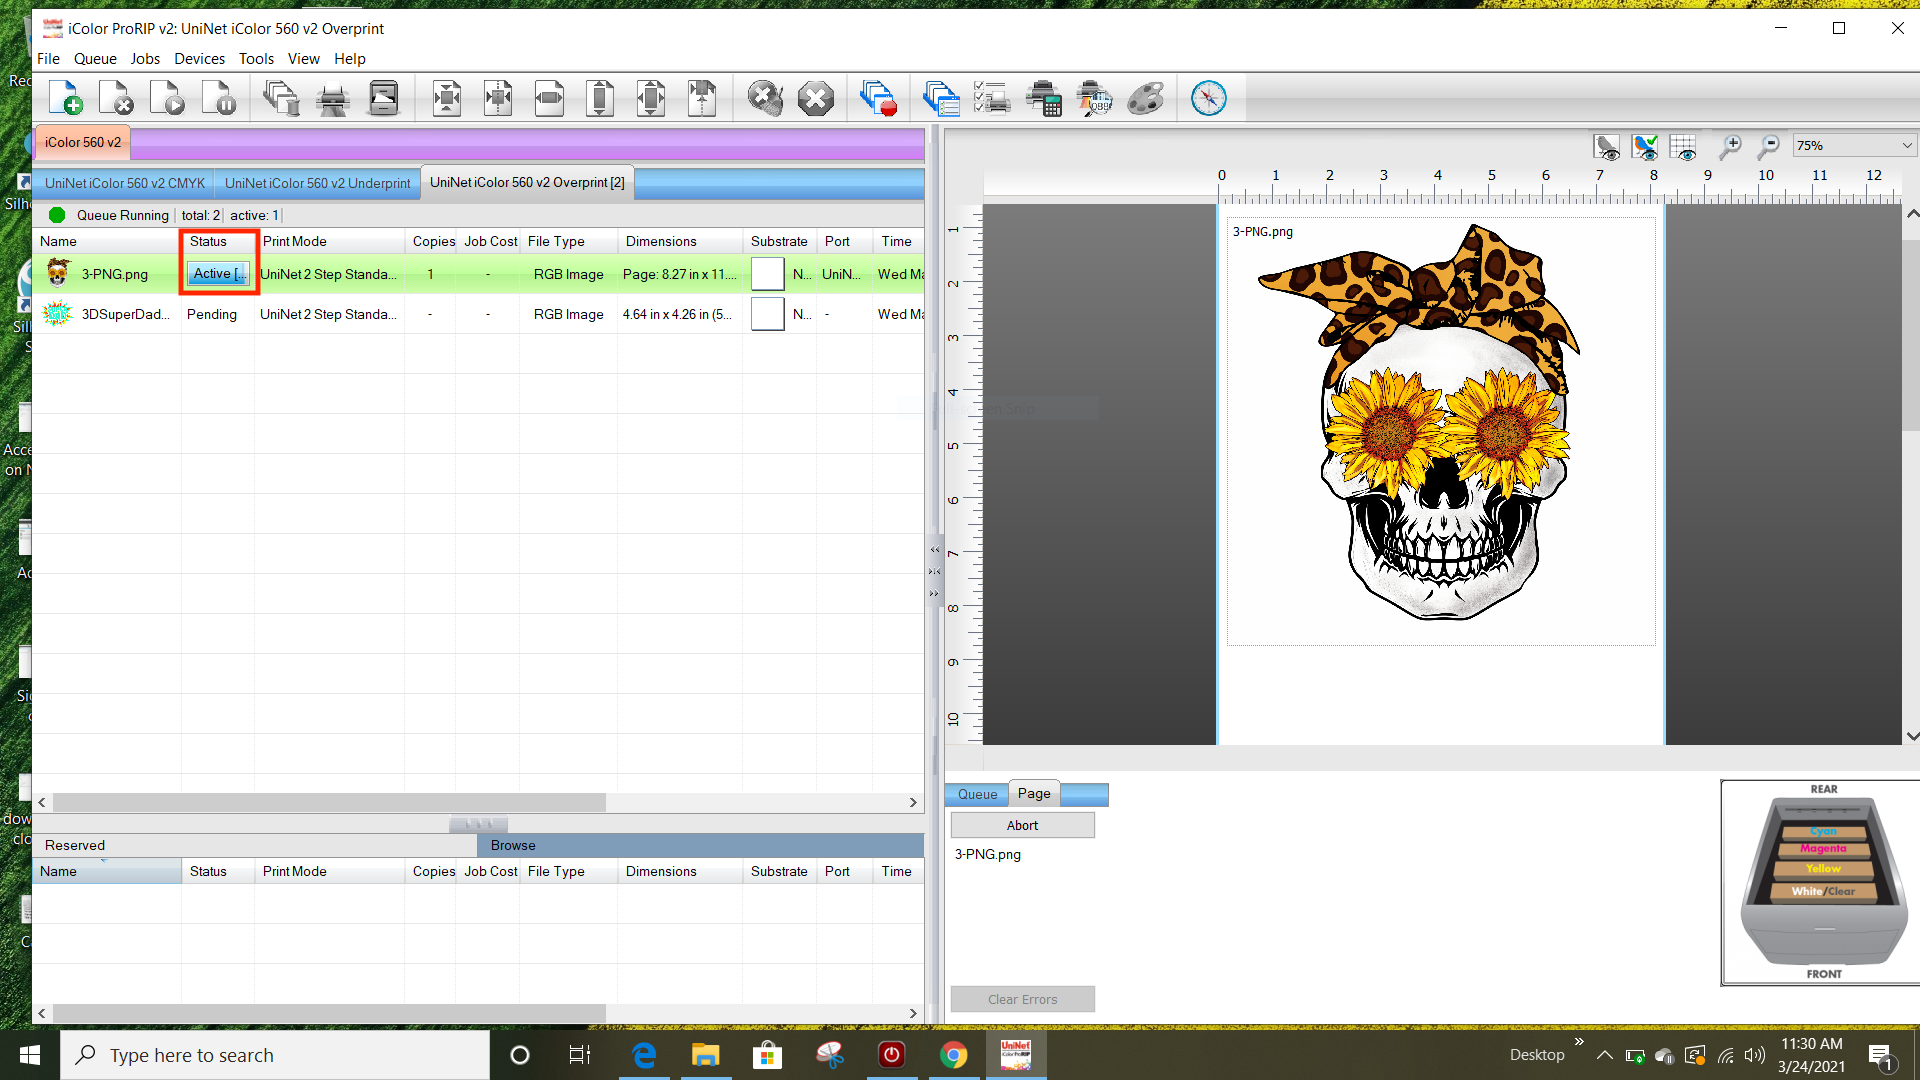Click the add new job file icon
Screen dimensions: 1920x1080
pos(65,98)
